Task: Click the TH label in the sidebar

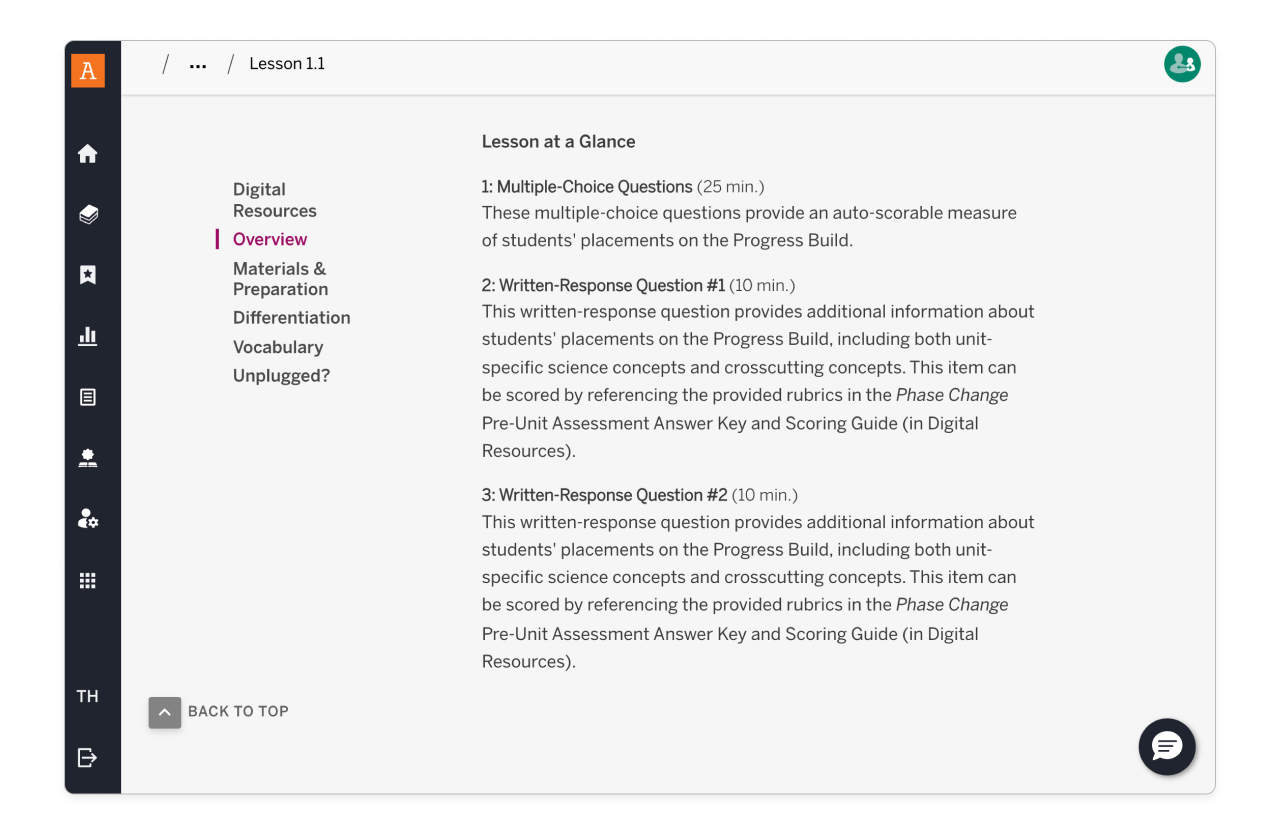Action: (x=88, y=696)
